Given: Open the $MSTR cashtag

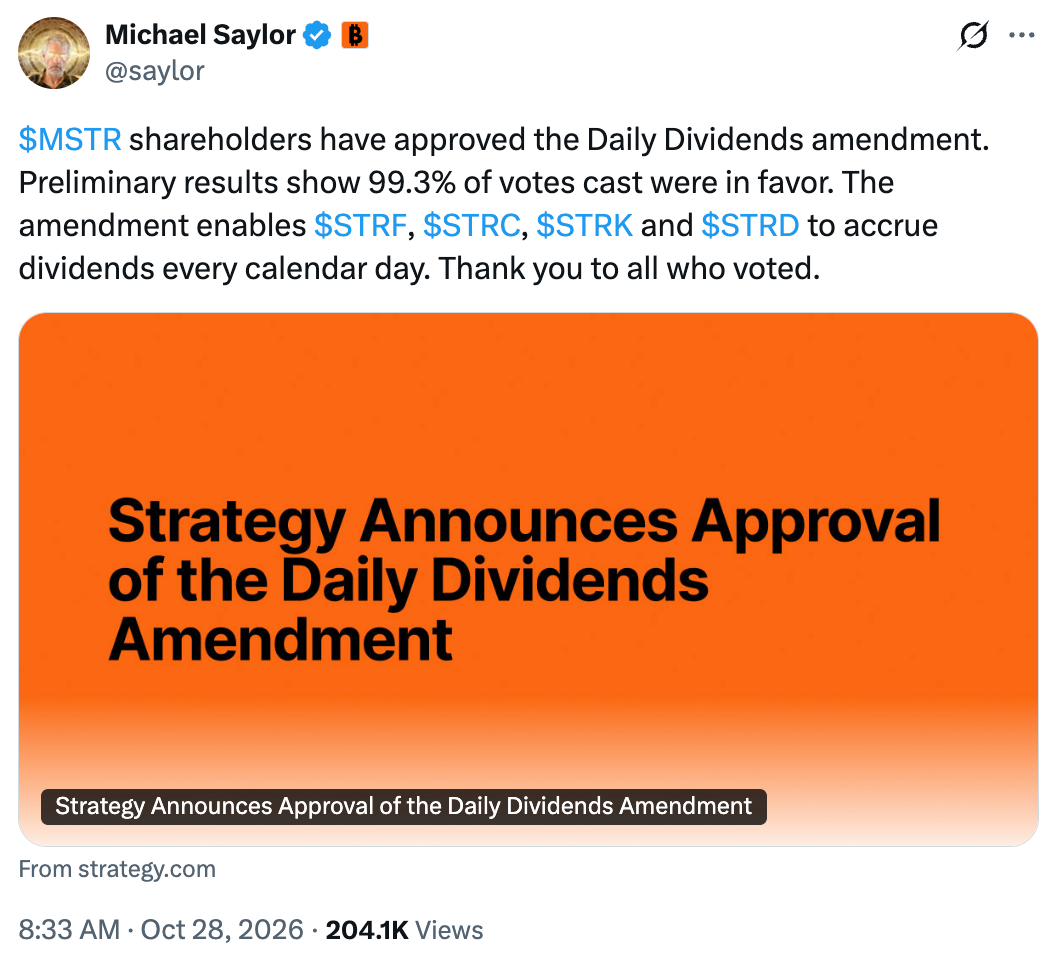Looking at the screenshot, I should tap(70, 139).
